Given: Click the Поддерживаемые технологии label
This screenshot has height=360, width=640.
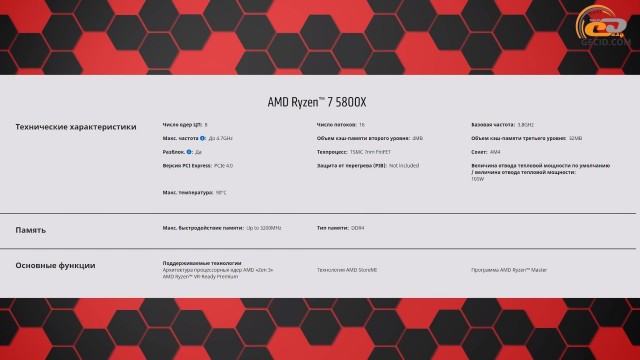Looking at the screenshot, I should pyautogui.click(x=202, y=263).
